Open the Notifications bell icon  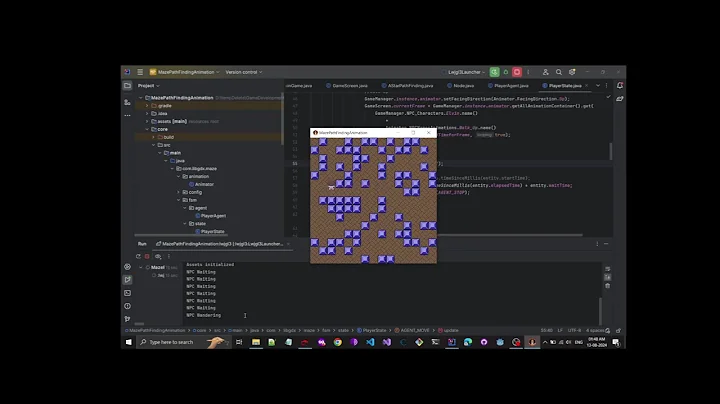tap(620, 85)
